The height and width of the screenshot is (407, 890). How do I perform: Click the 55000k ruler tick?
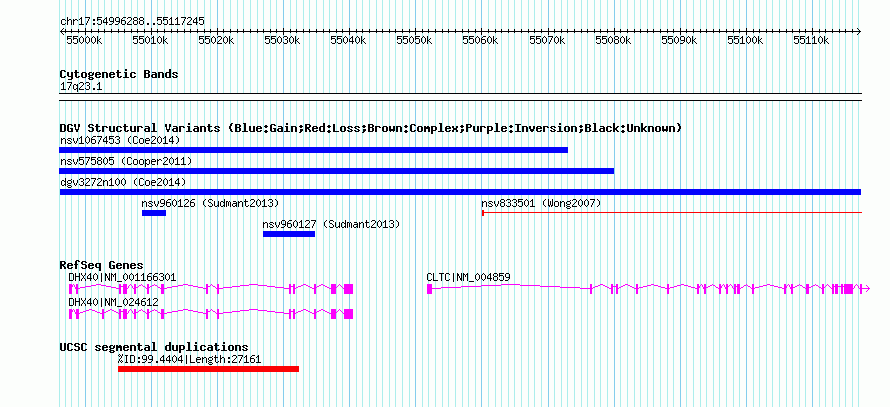[84, 40]
